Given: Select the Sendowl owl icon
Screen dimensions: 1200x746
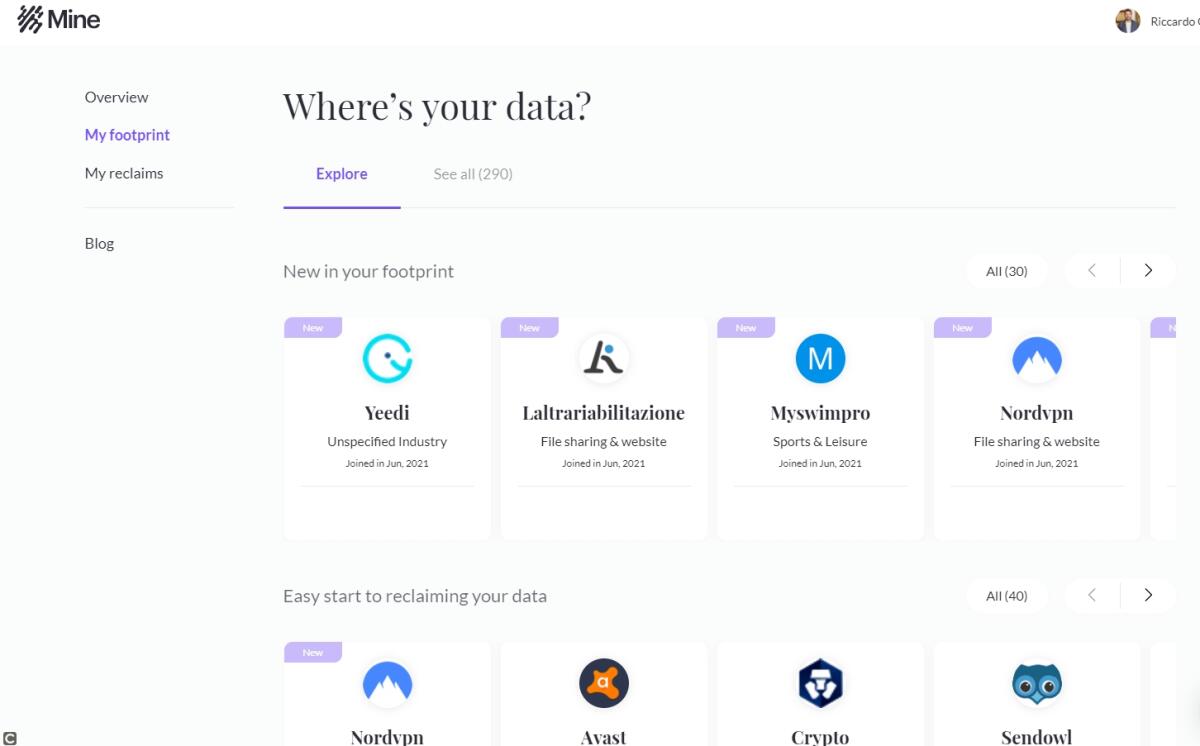Looking at the screenshot, I should 1036,684.
